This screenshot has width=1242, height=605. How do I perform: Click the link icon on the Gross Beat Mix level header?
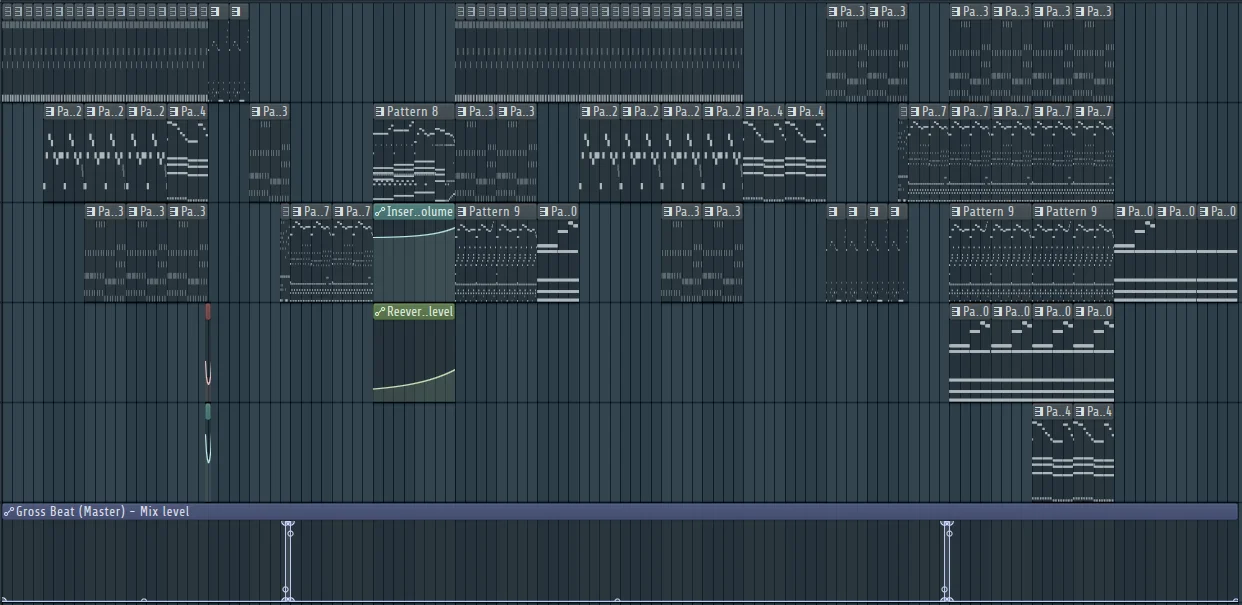[9, 511]
